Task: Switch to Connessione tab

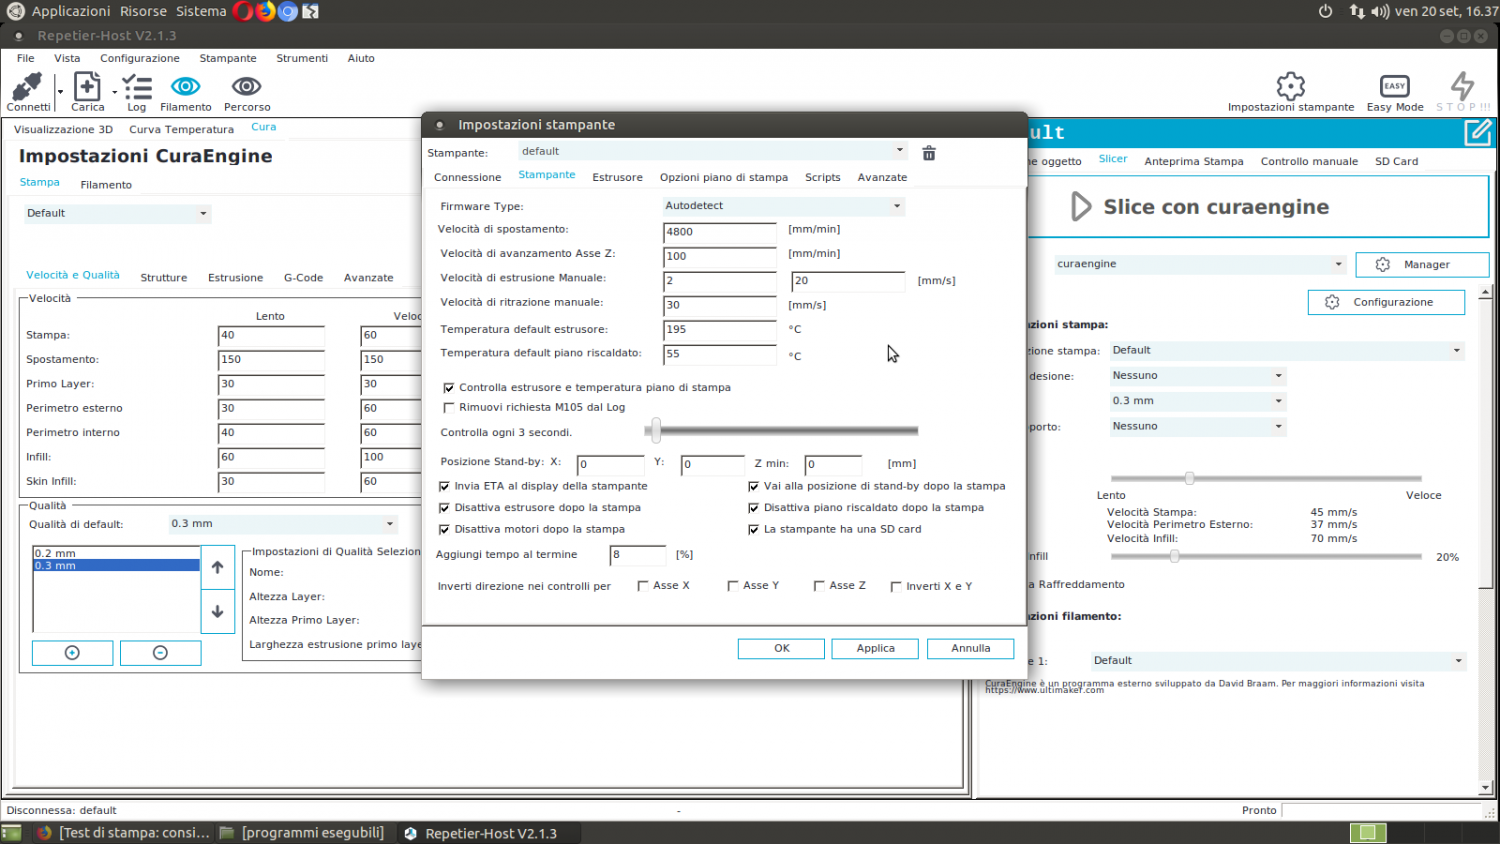Action: (x=467, y=177)
